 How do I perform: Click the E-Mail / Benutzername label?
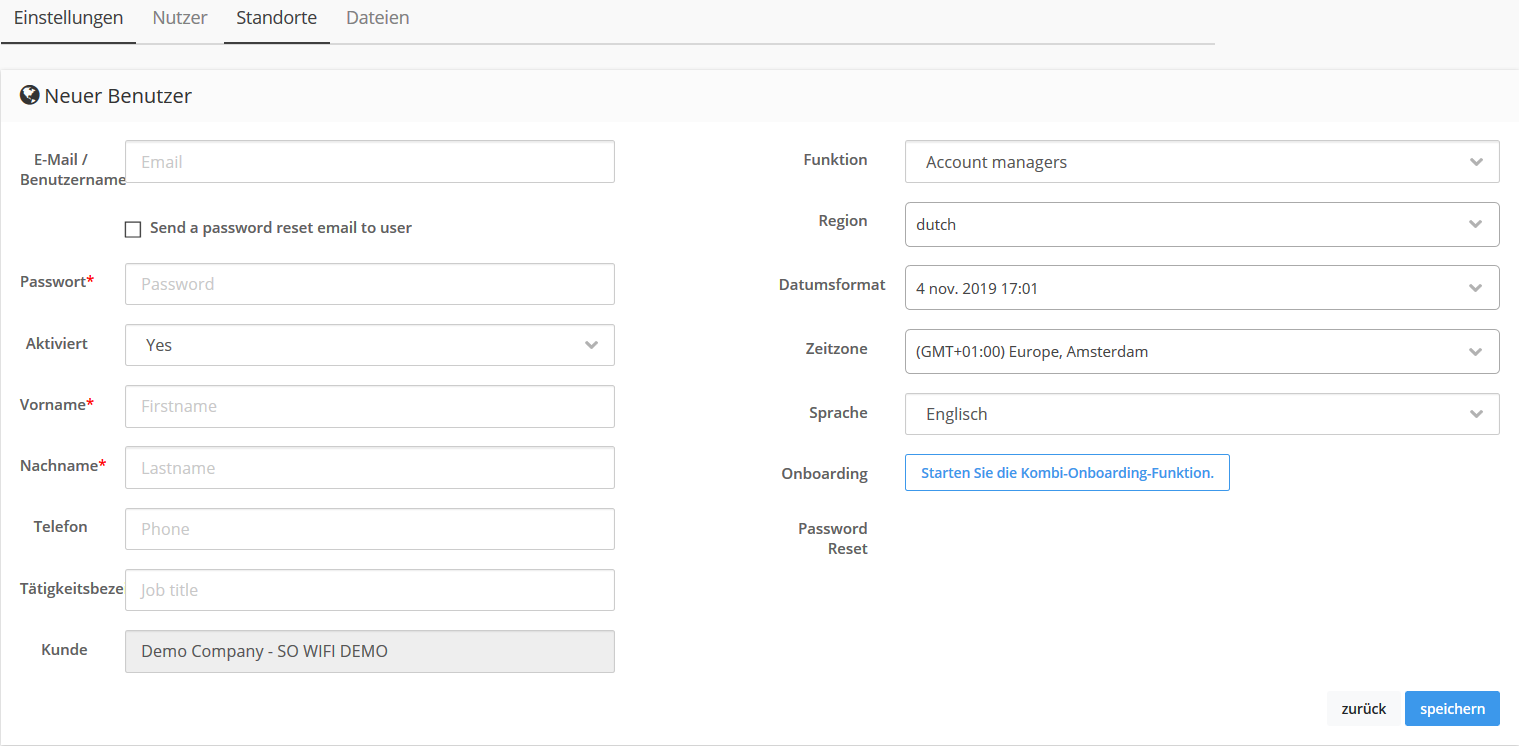[73, 170]
